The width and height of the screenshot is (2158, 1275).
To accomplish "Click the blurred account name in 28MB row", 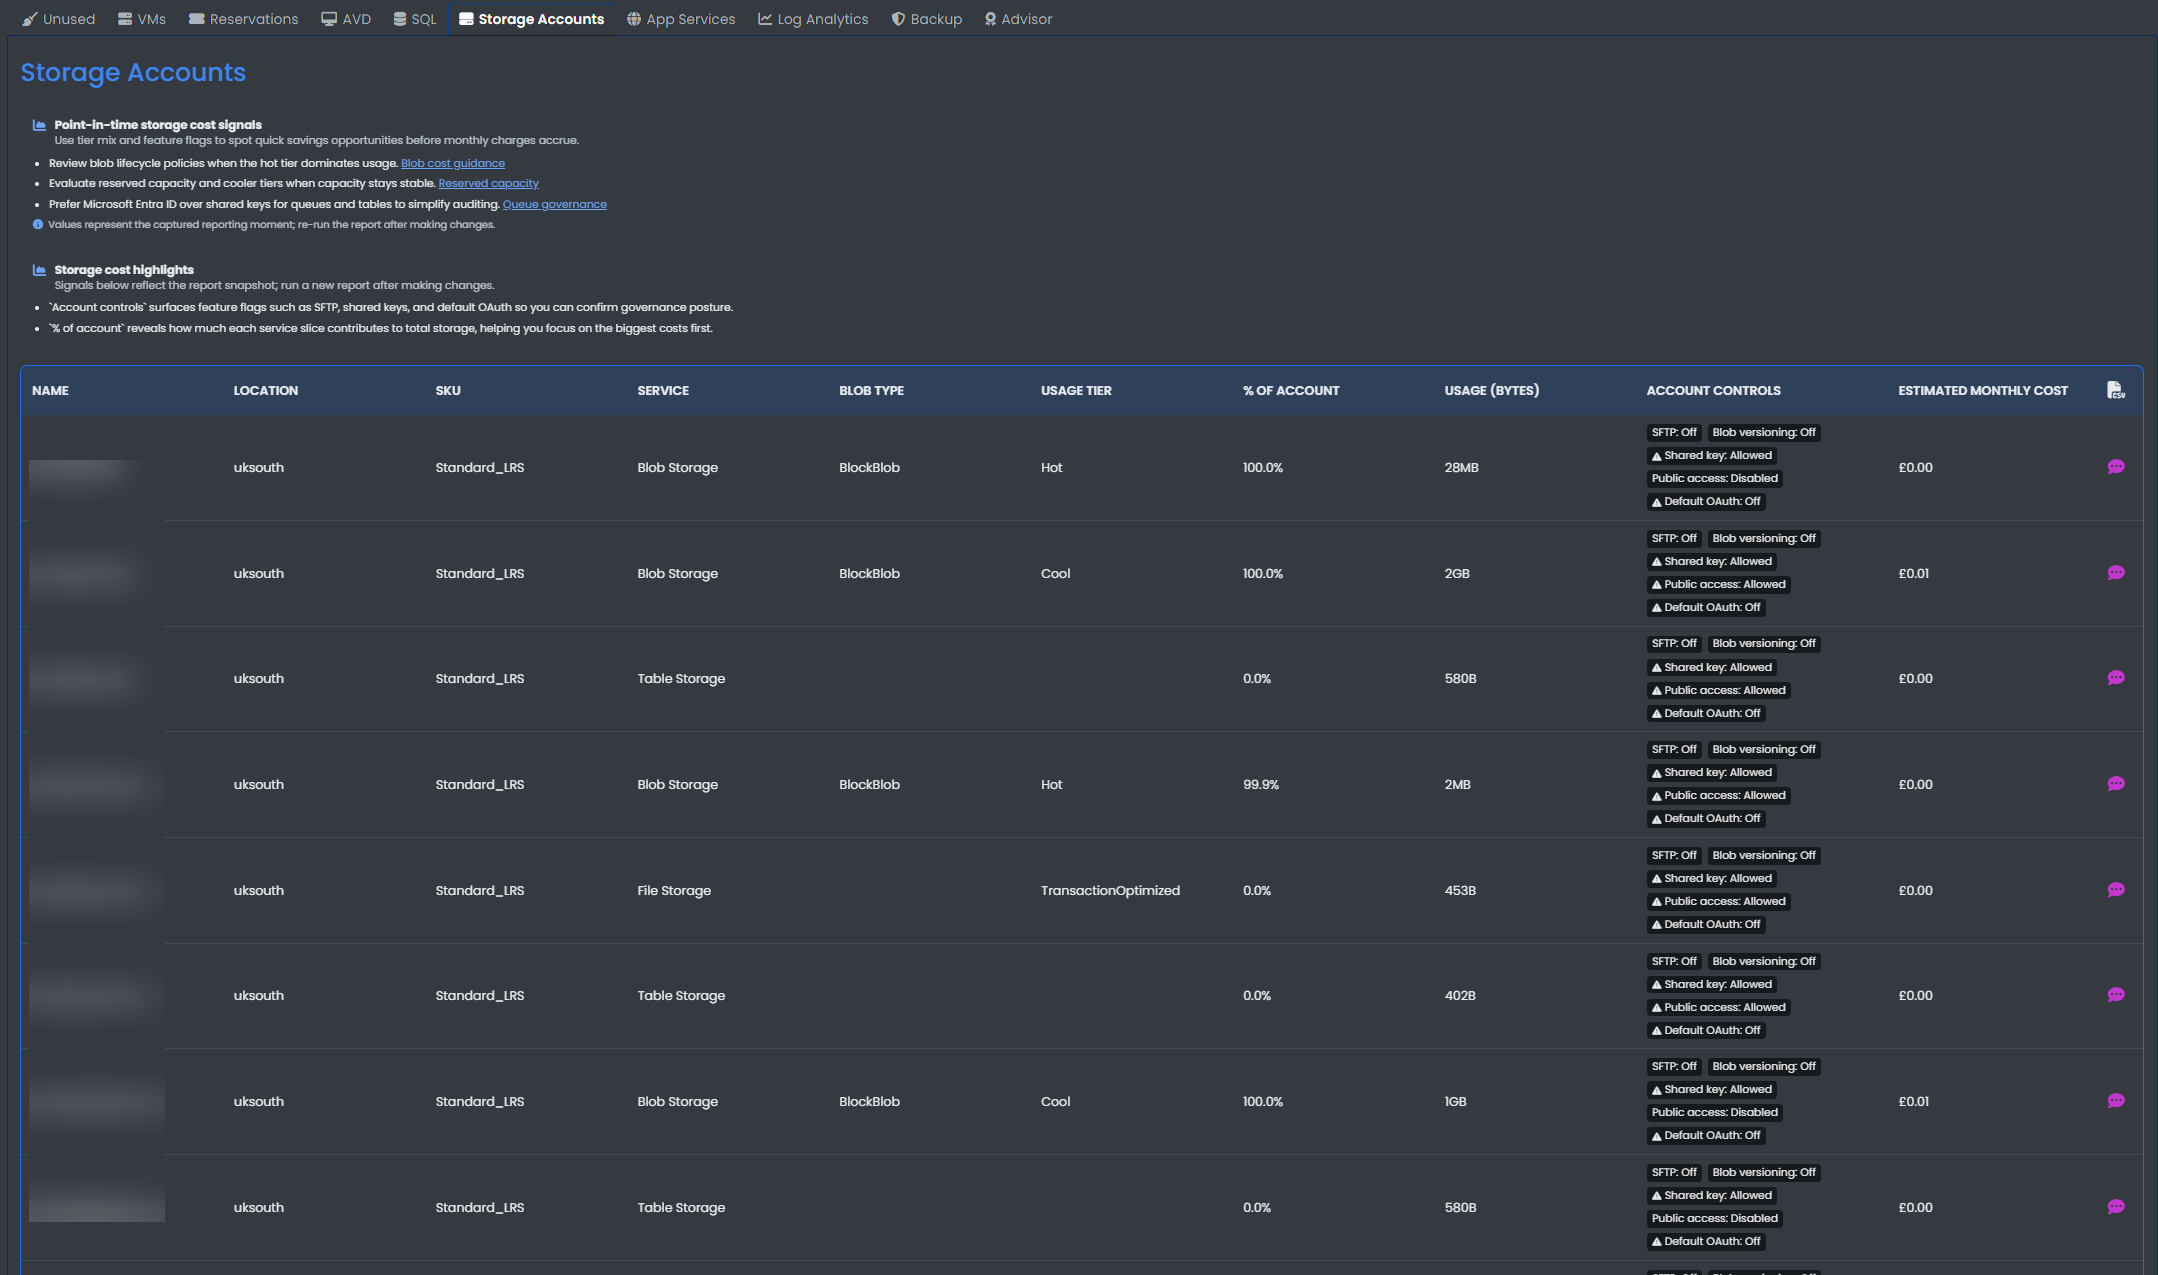I will pos(82,474).
